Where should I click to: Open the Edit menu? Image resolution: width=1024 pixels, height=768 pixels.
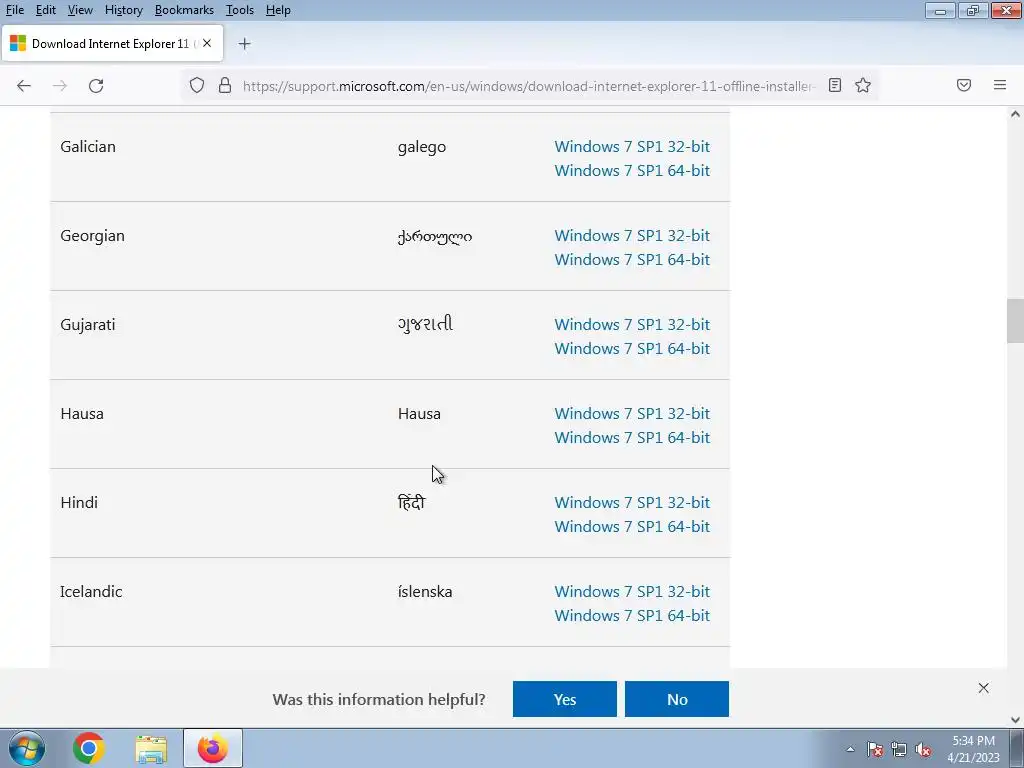[46, 10]
